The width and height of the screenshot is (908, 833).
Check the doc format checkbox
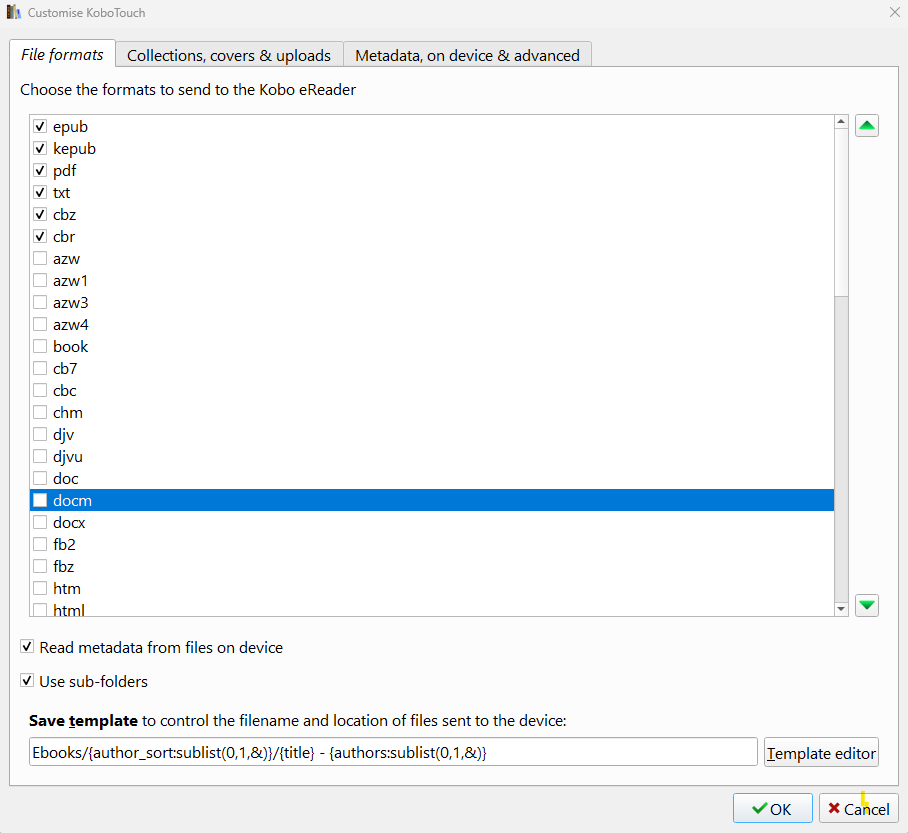40,478
